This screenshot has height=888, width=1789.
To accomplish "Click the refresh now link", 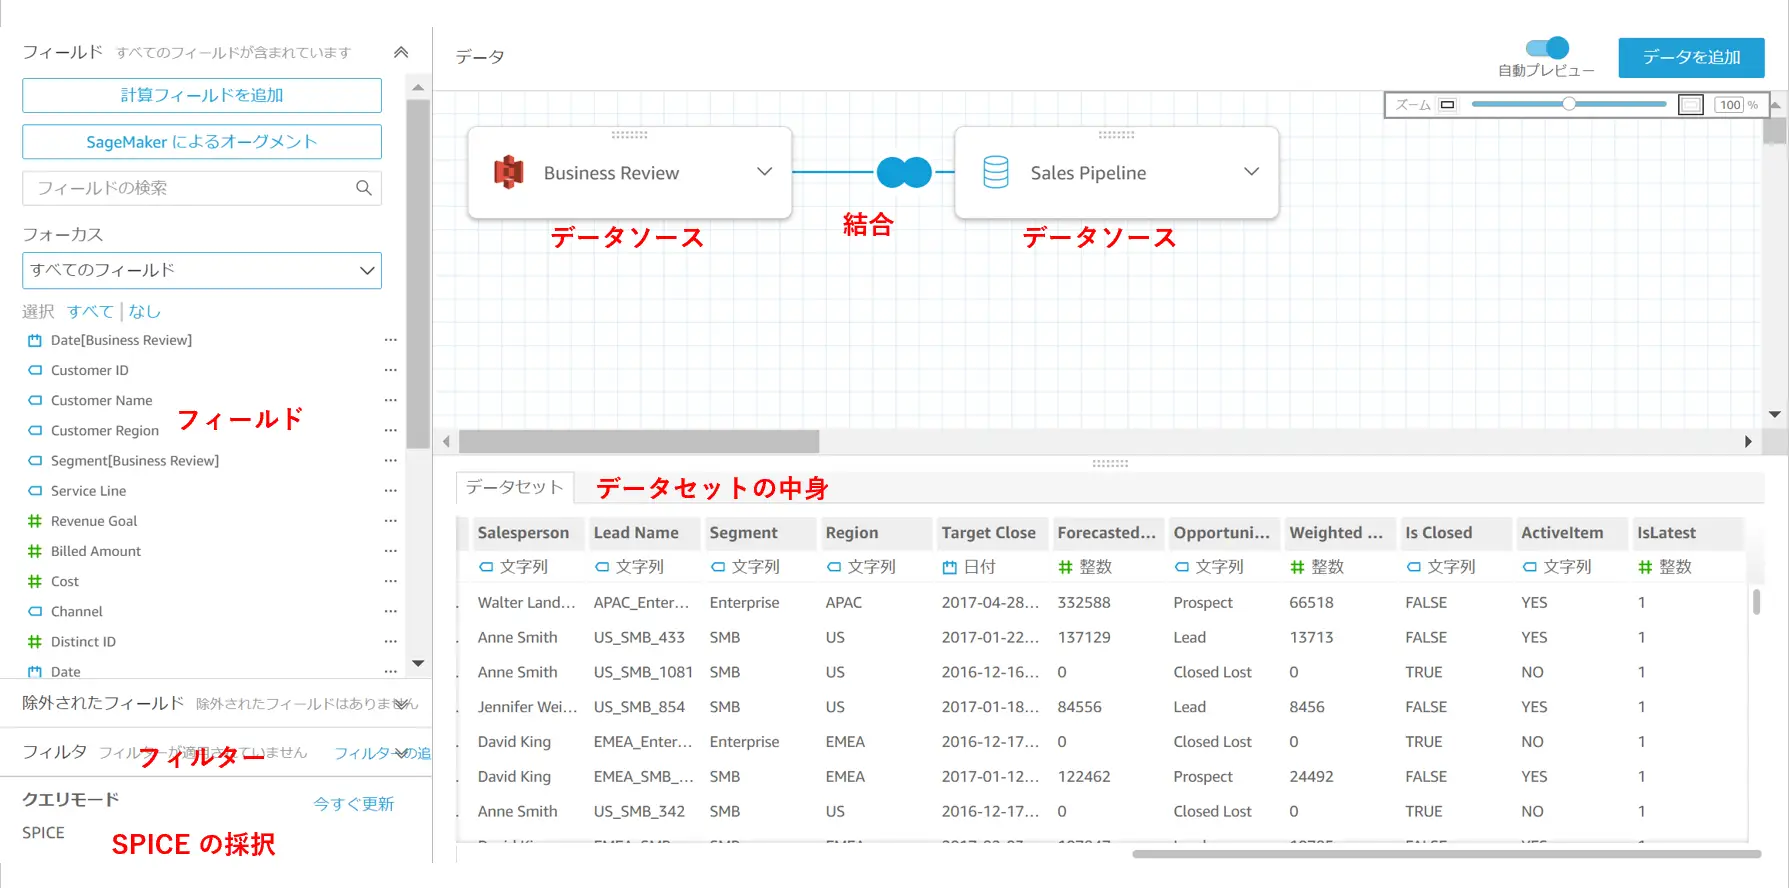I will point(354,804).
